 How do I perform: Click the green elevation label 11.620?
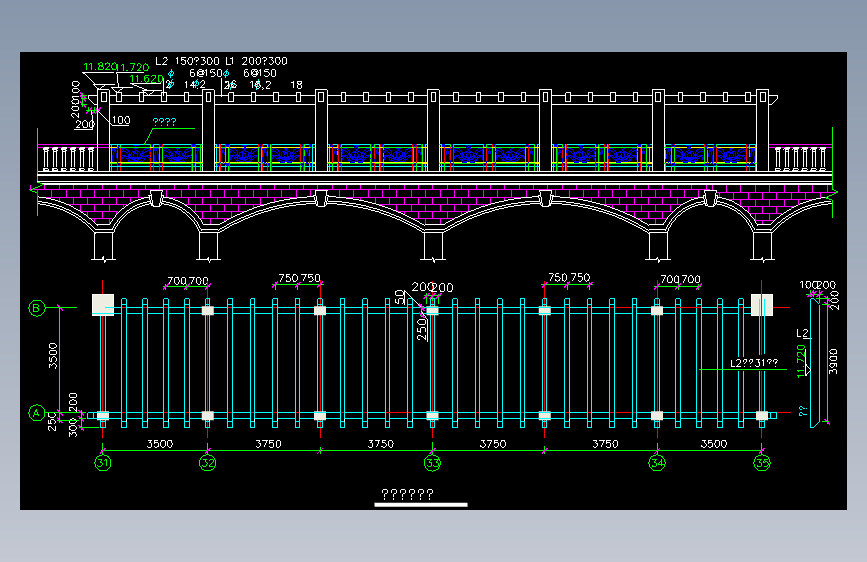(146, 79)
